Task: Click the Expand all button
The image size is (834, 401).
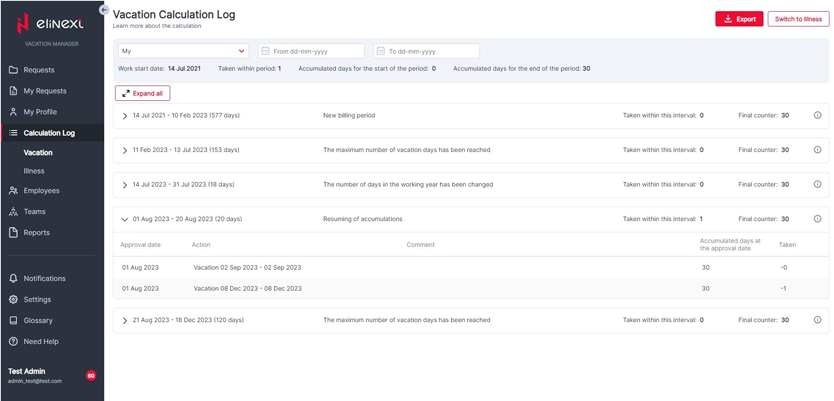Action: pos(142,93)
